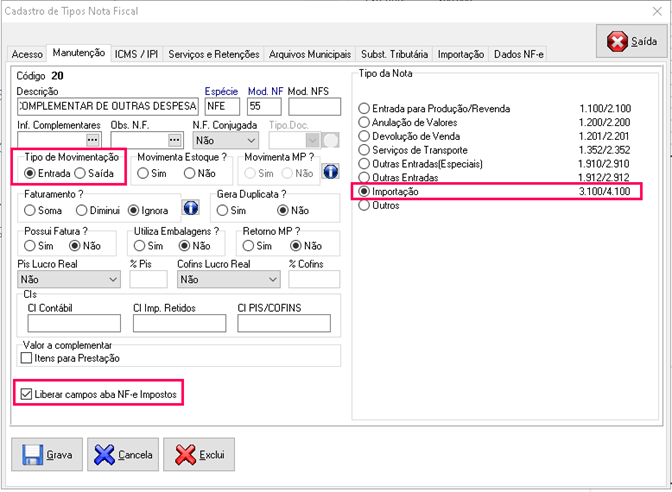Select Saída under Tipo de Movimentação

pos(82,173)
